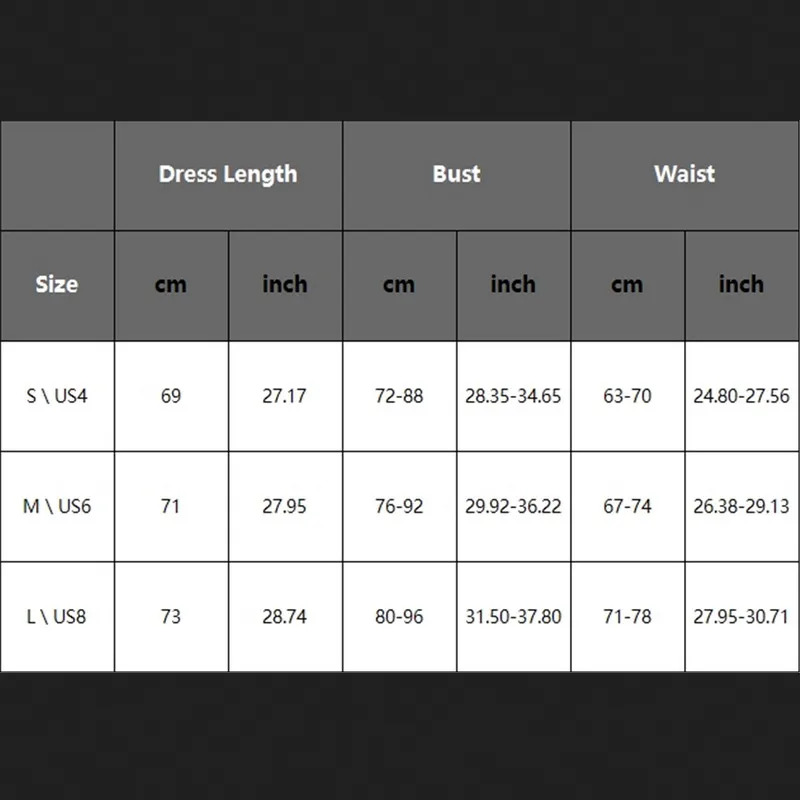Select the 73 cm dress length cell
The height and width of the screenshot is (800, 800).
171,617
